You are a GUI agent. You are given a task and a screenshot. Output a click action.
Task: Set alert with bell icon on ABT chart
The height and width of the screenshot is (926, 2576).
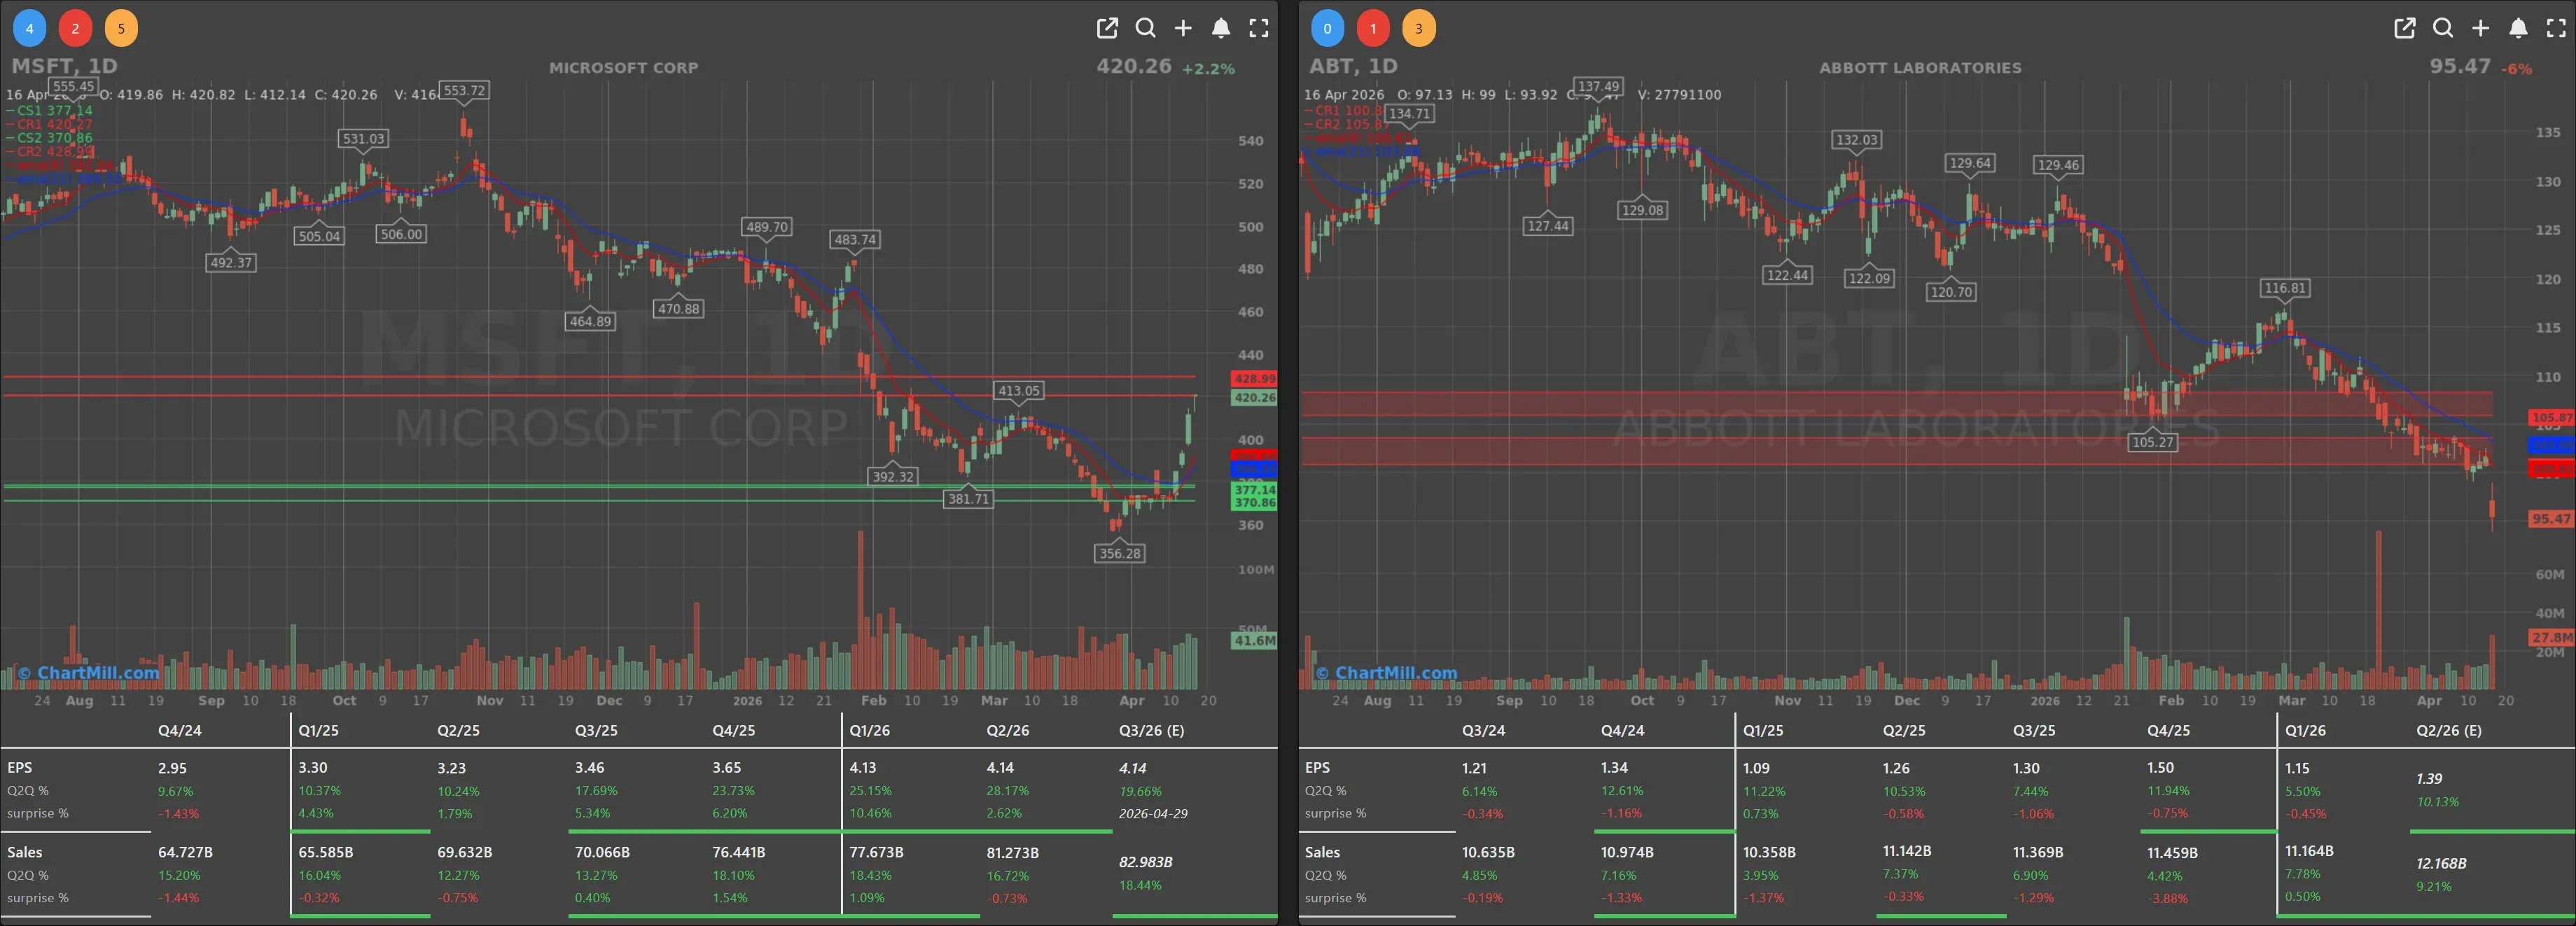(x=2519, y=28)
